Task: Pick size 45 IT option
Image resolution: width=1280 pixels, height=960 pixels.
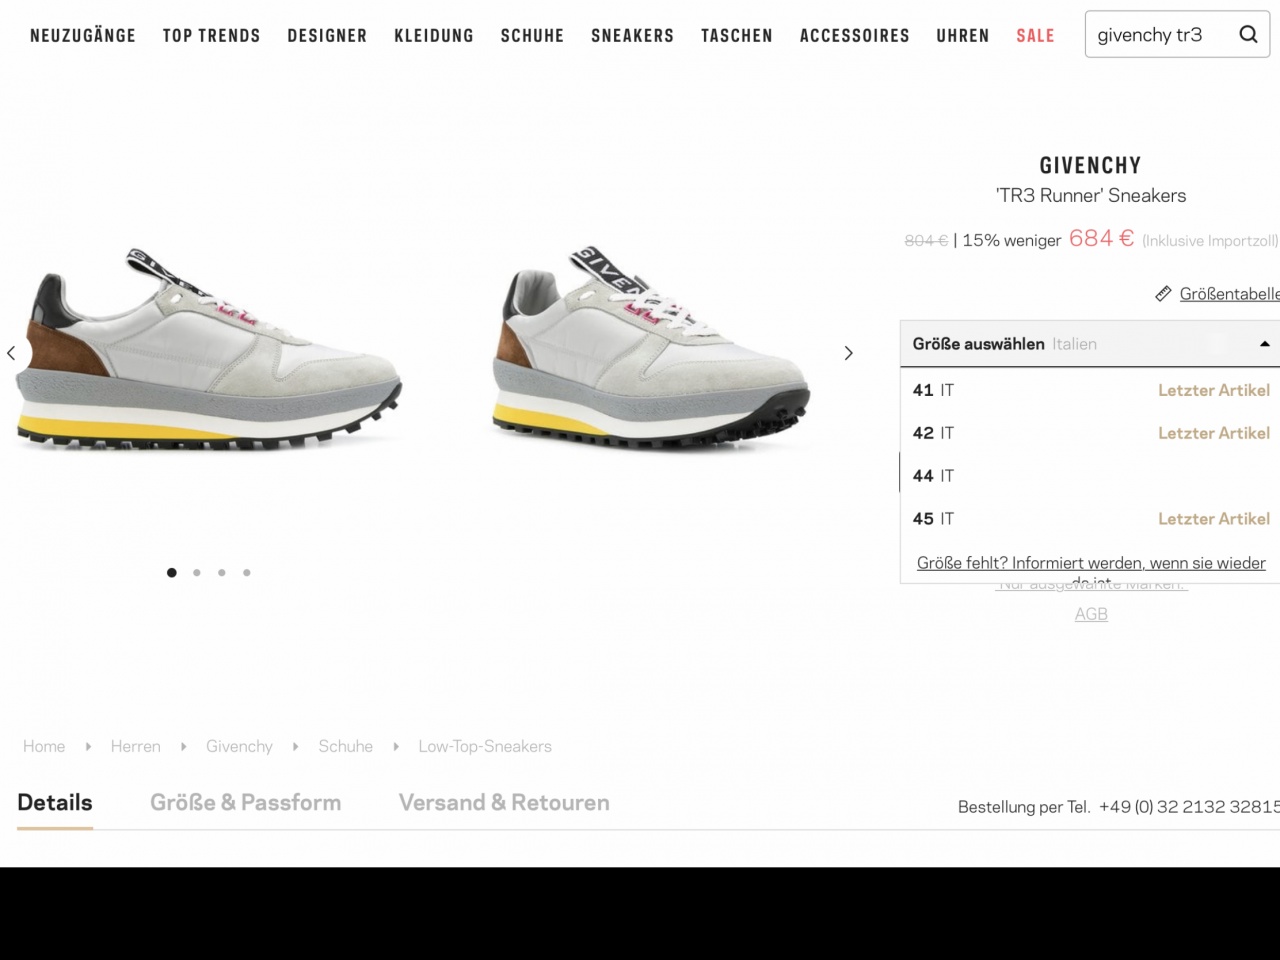Action: click(1091, 519)
